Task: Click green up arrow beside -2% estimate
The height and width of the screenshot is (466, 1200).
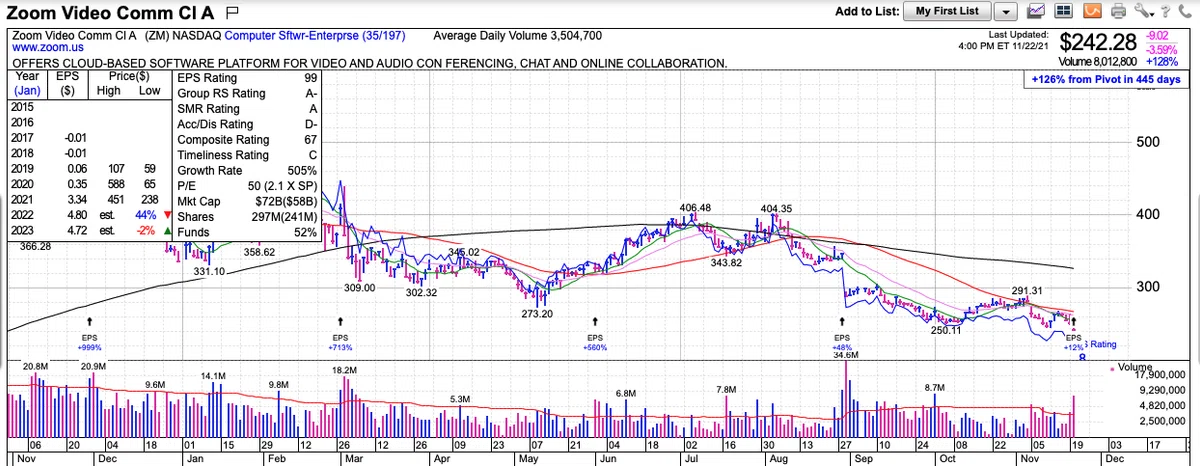Action: [x=166, y=229]
